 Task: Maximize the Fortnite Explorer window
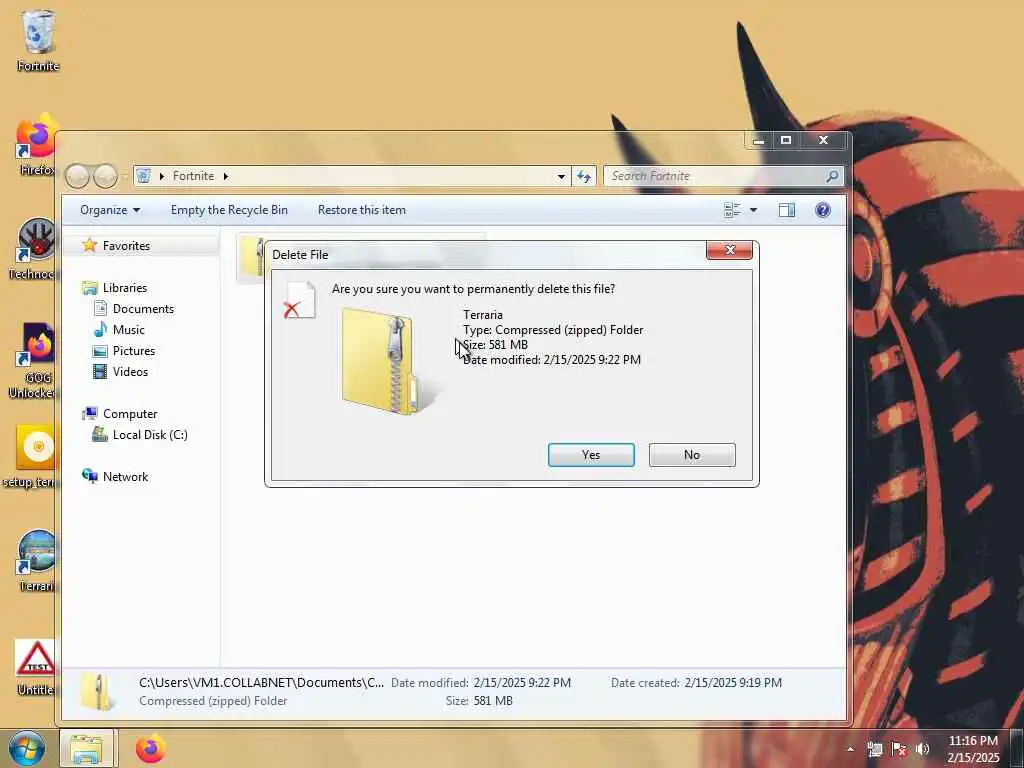786,140
